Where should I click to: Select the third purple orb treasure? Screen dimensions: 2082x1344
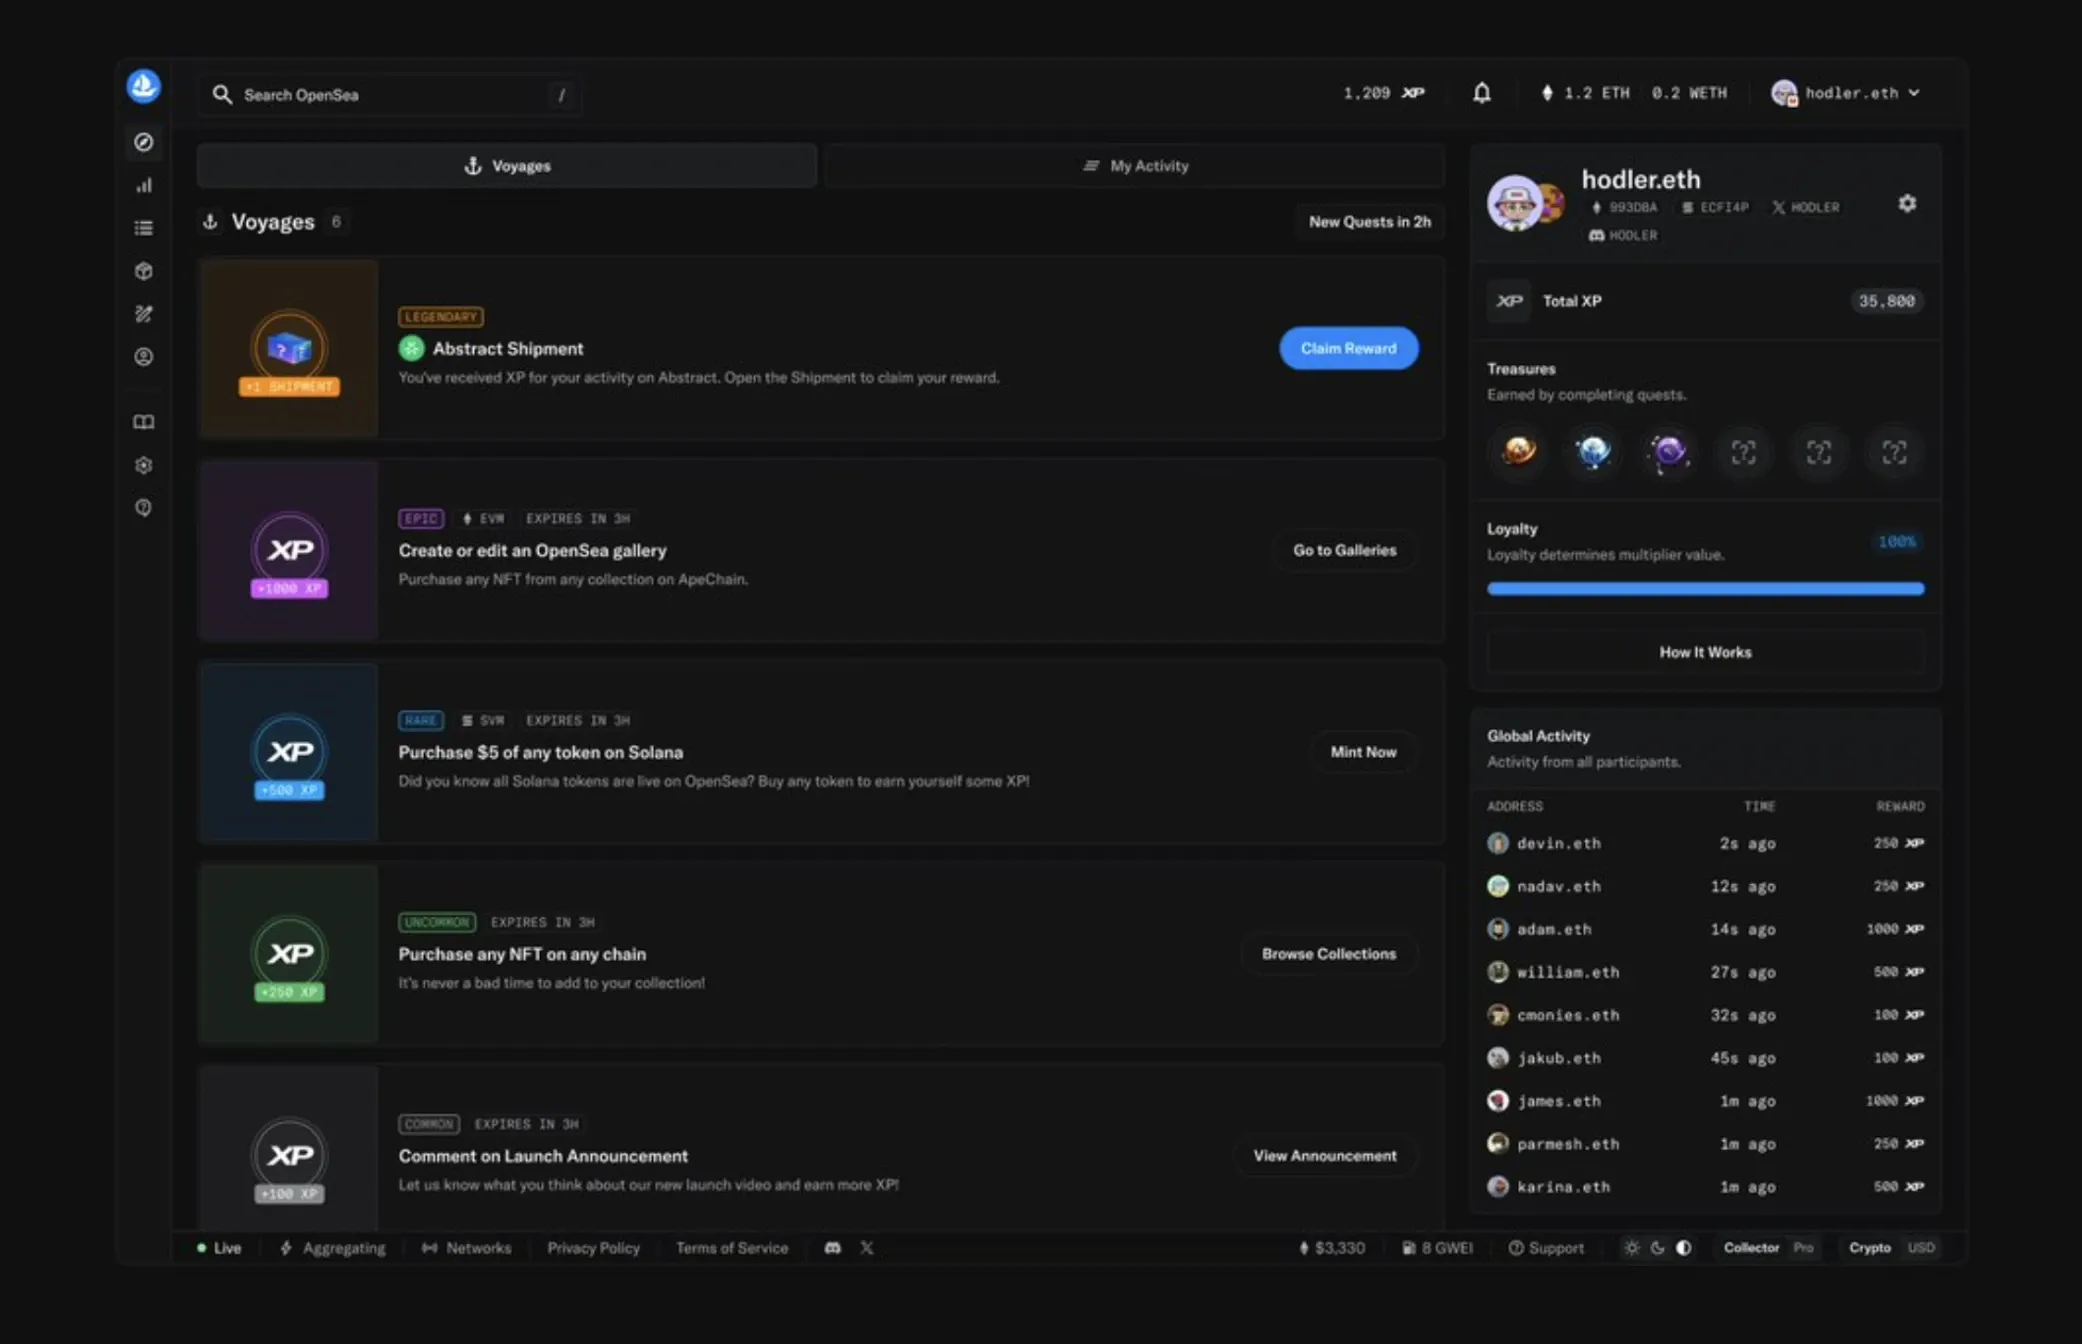click(1668, 452)
